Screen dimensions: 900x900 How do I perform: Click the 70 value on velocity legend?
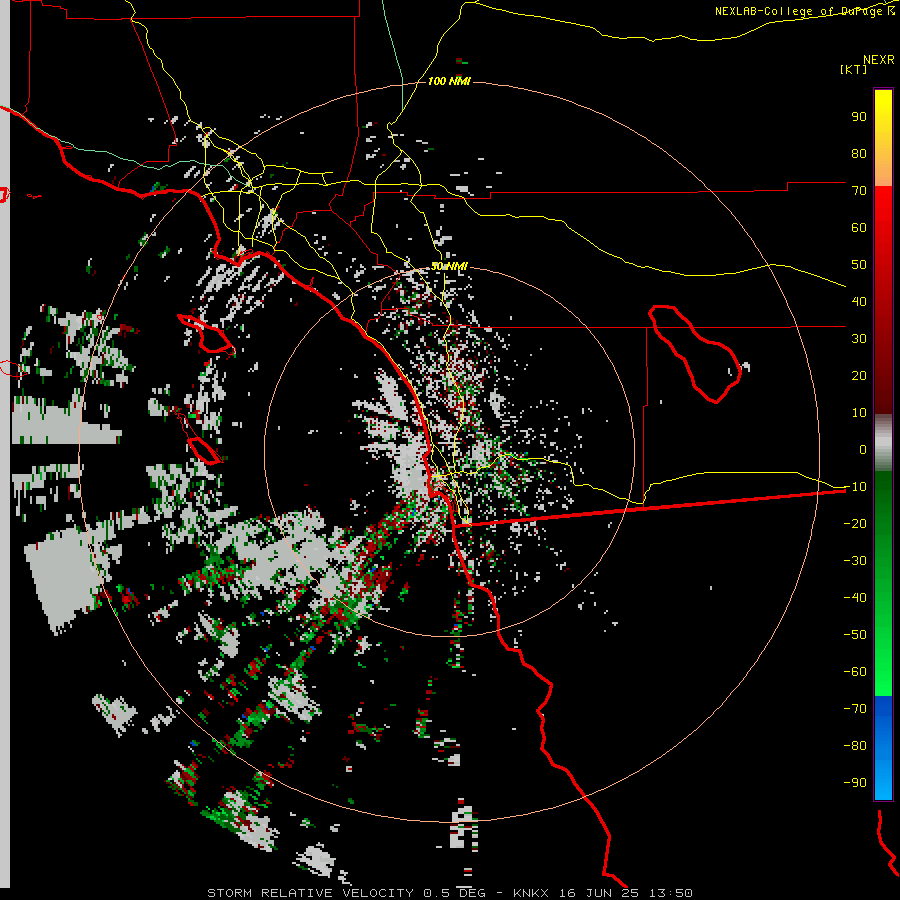859,191
